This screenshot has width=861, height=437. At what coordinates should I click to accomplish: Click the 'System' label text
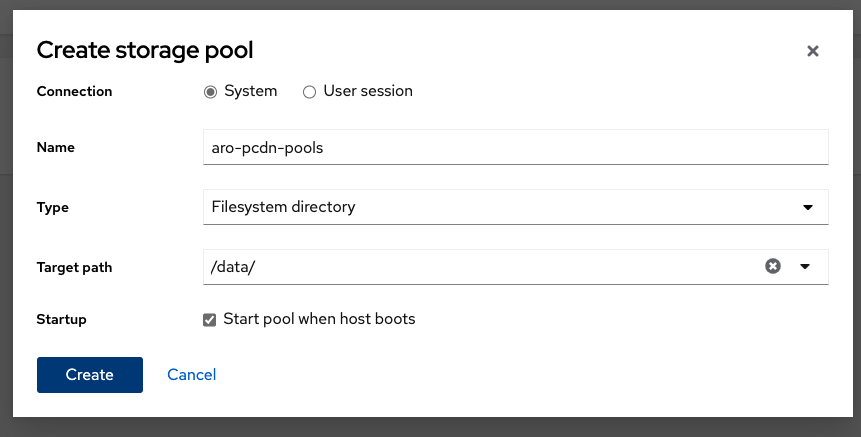[x=250, y=91]
